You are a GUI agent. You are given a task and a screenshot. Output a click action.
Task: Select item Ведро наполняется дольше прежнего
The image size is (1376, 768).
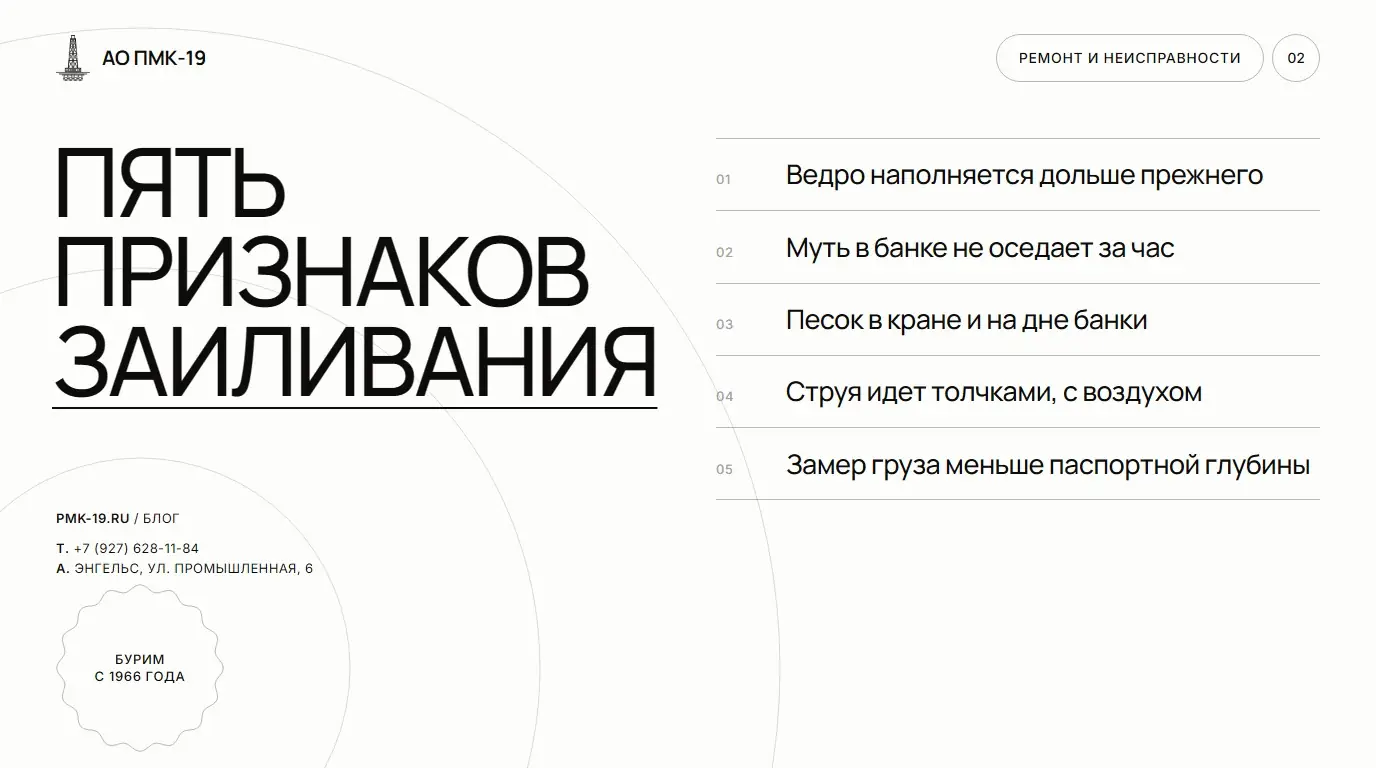click(x=1024, y=175)
